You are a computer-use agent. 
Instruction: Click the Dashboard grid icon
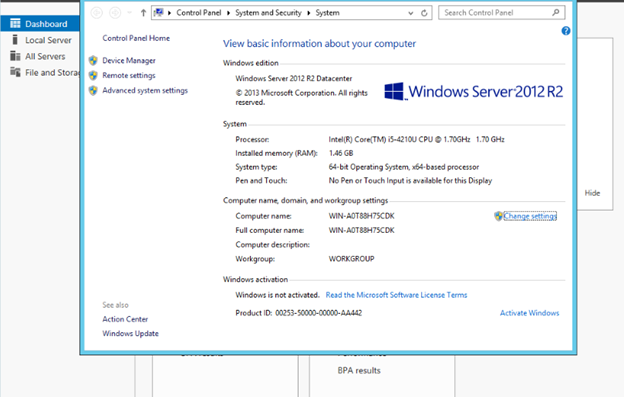point(15,23)
